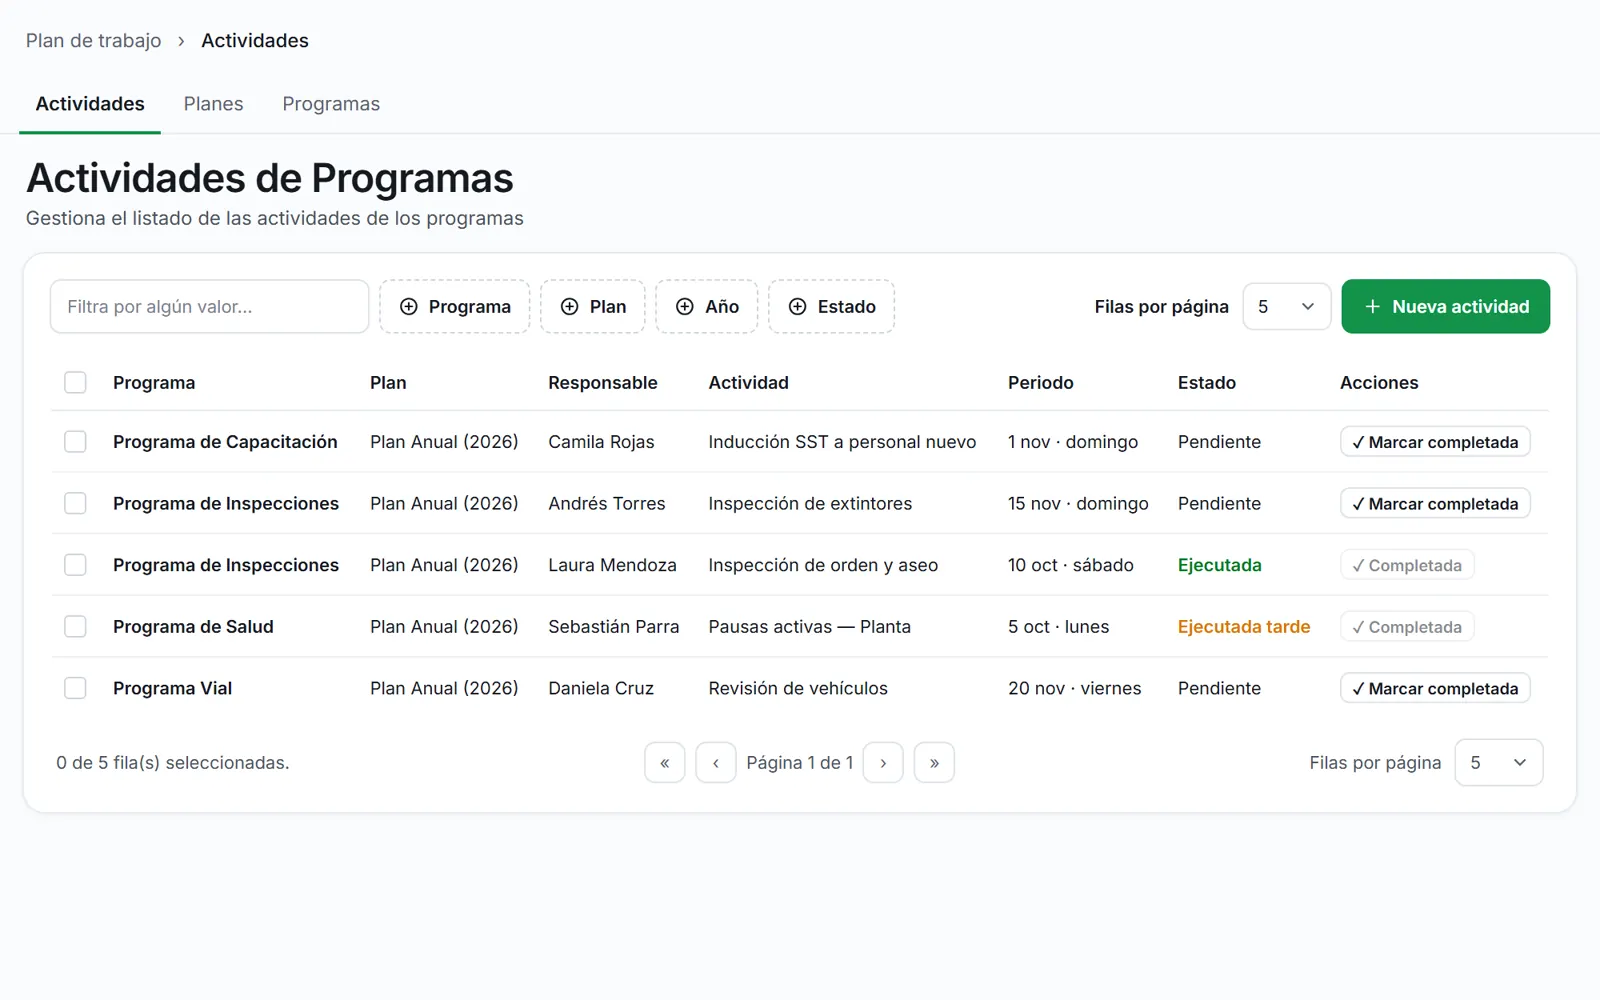Select all rows with header checkbox
Viewport: 1600px width, 1000px height.
pos(75,382)
